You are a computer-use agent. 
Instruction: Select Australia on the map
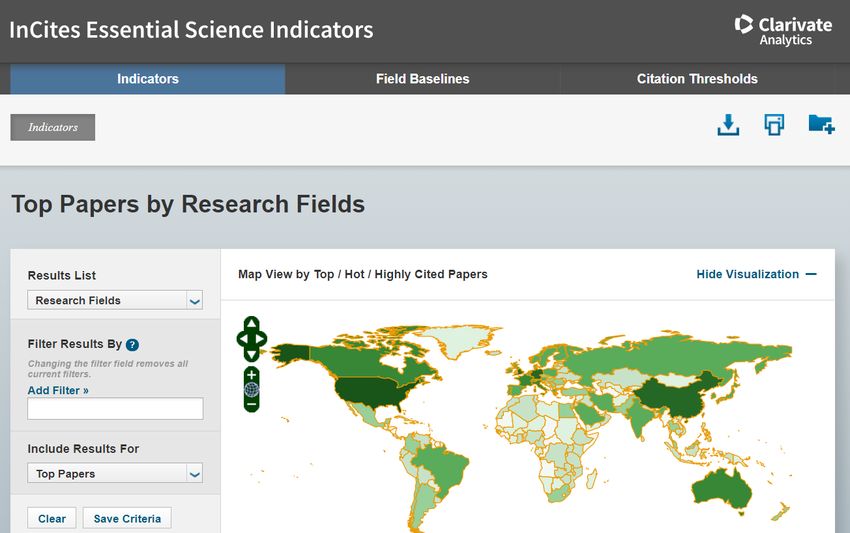pyautogui.click(x=721, y=487)
